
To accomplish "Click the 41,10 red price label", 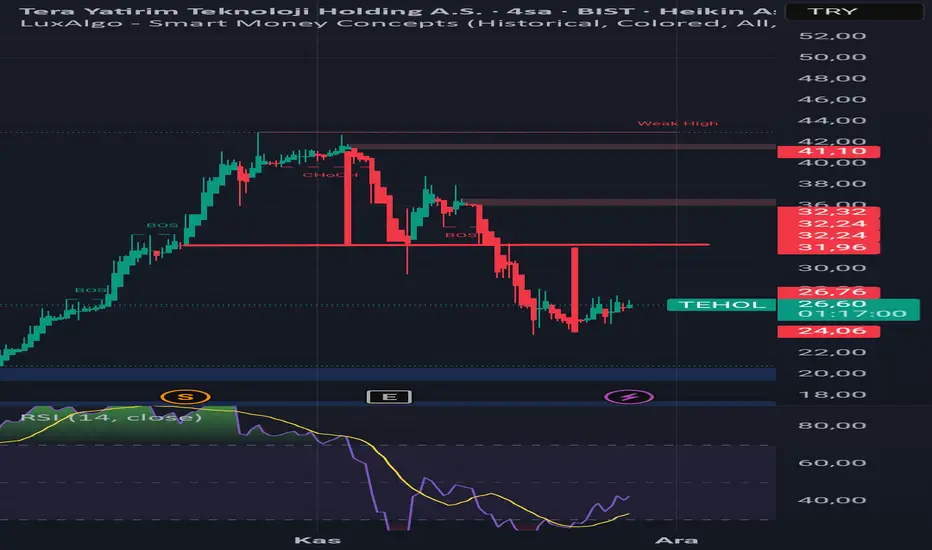I will (x=829, y=152).
